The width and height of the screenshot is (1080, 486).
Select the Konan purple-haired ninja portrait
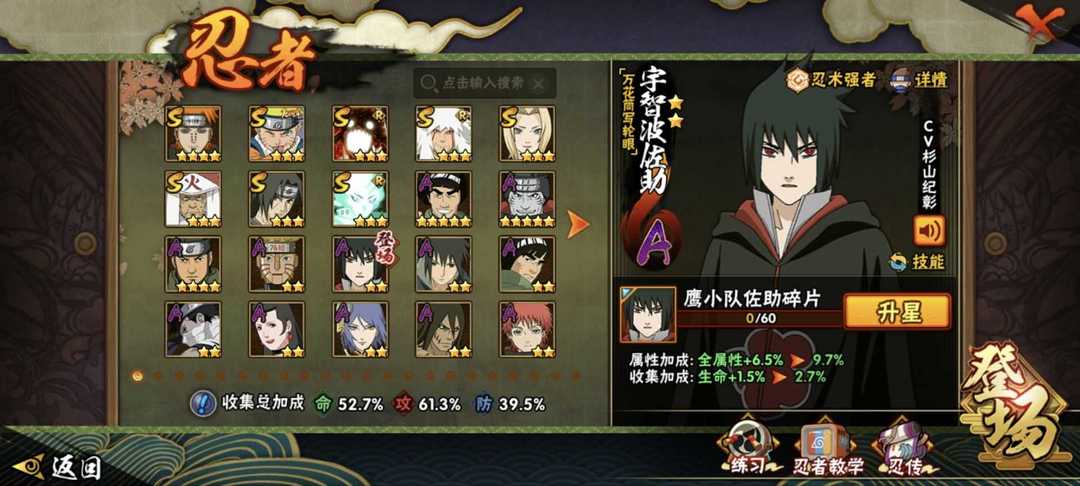[360, 329]
